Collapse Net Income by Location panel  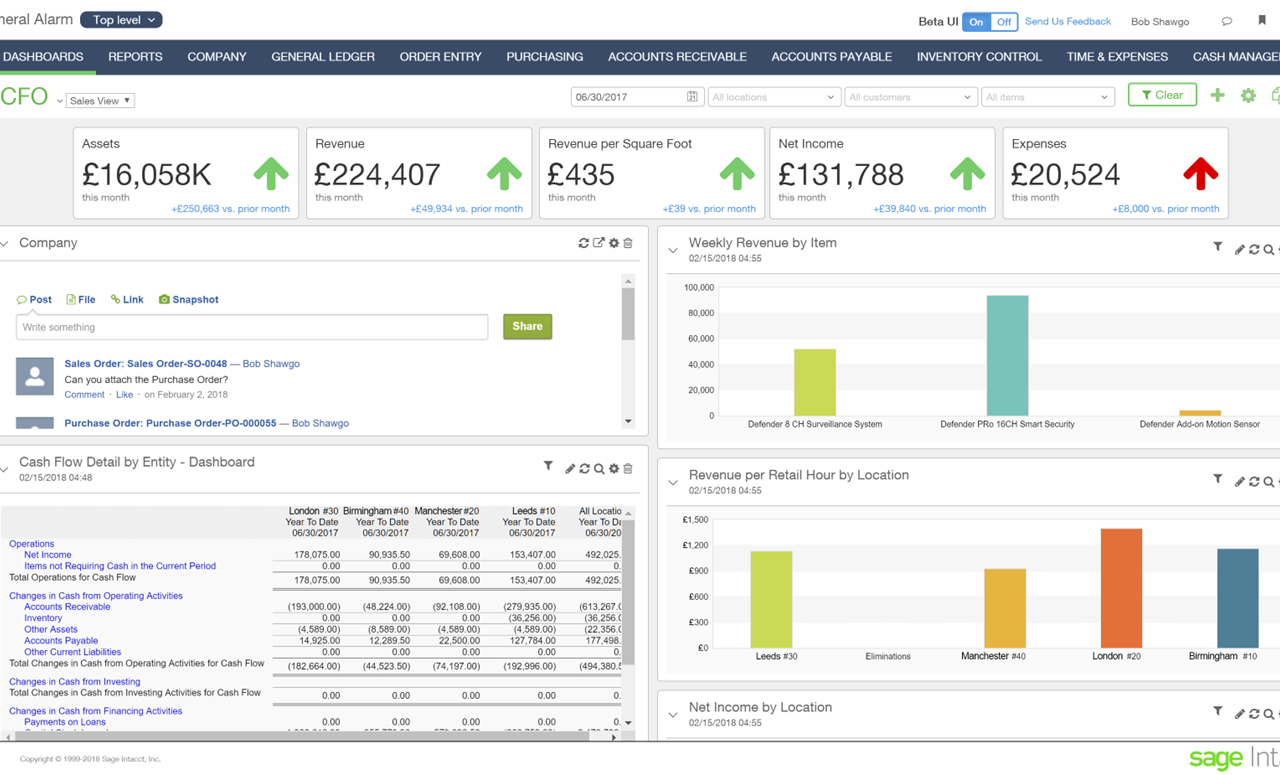(x=673, y=715)
